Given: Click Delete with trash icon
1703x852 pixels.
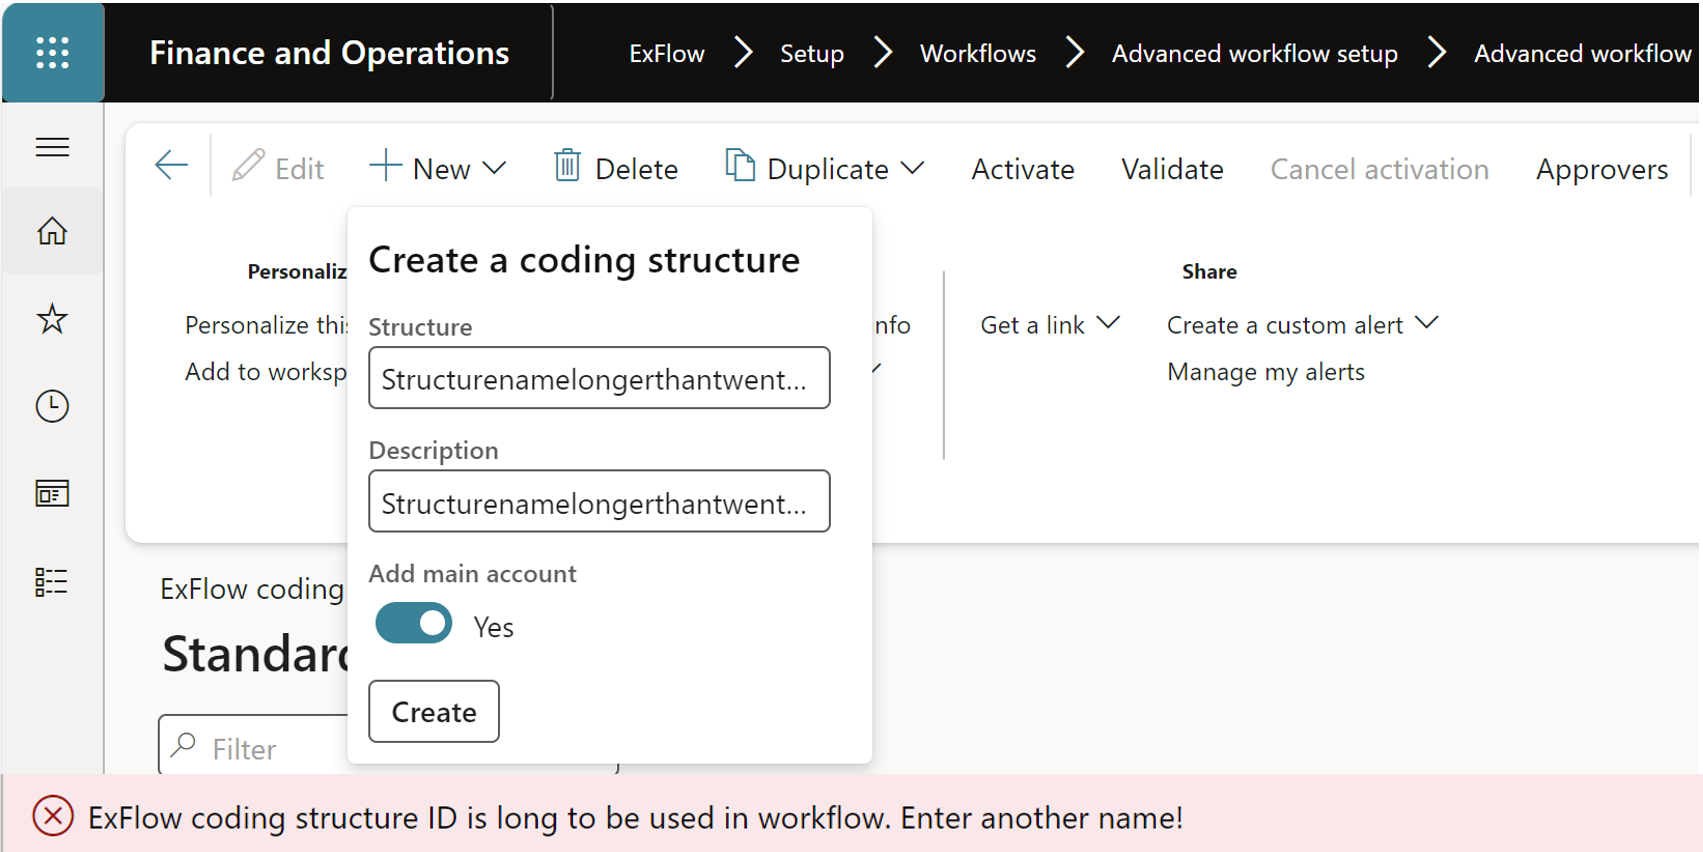Looking at the screenshot, I should pos(616,168).
